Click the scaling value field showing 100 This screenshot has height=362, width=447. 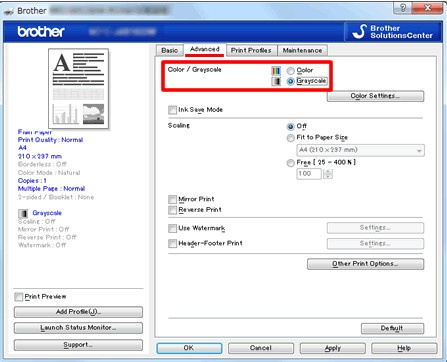(309, 174)
